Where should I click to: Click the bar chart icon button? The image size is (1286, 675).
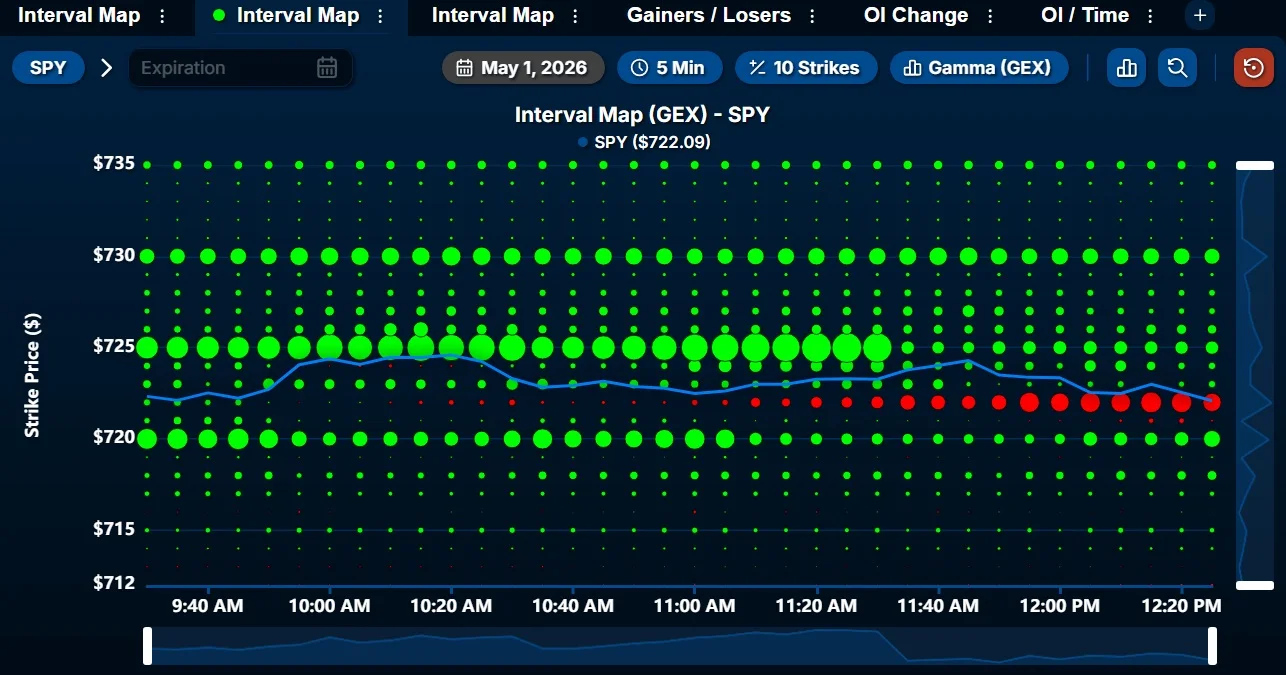coord(1127,68)
